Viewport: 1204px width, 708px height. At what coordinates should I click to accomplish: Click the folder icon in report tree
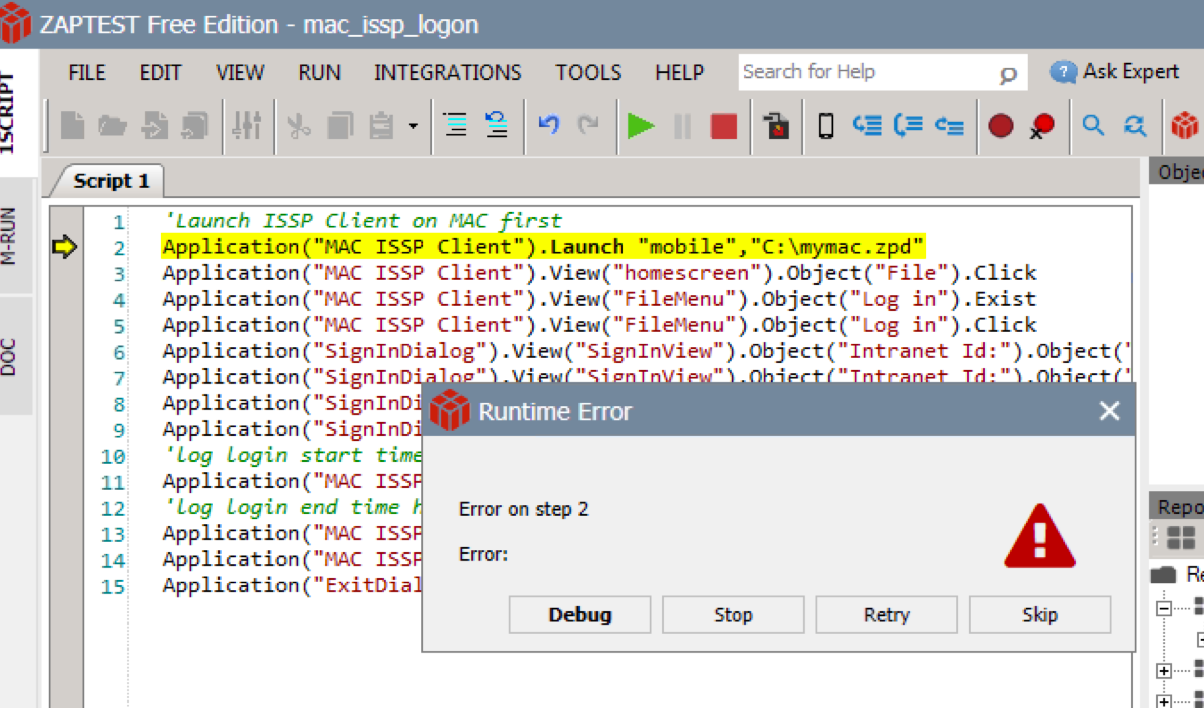click(1163, 575)
